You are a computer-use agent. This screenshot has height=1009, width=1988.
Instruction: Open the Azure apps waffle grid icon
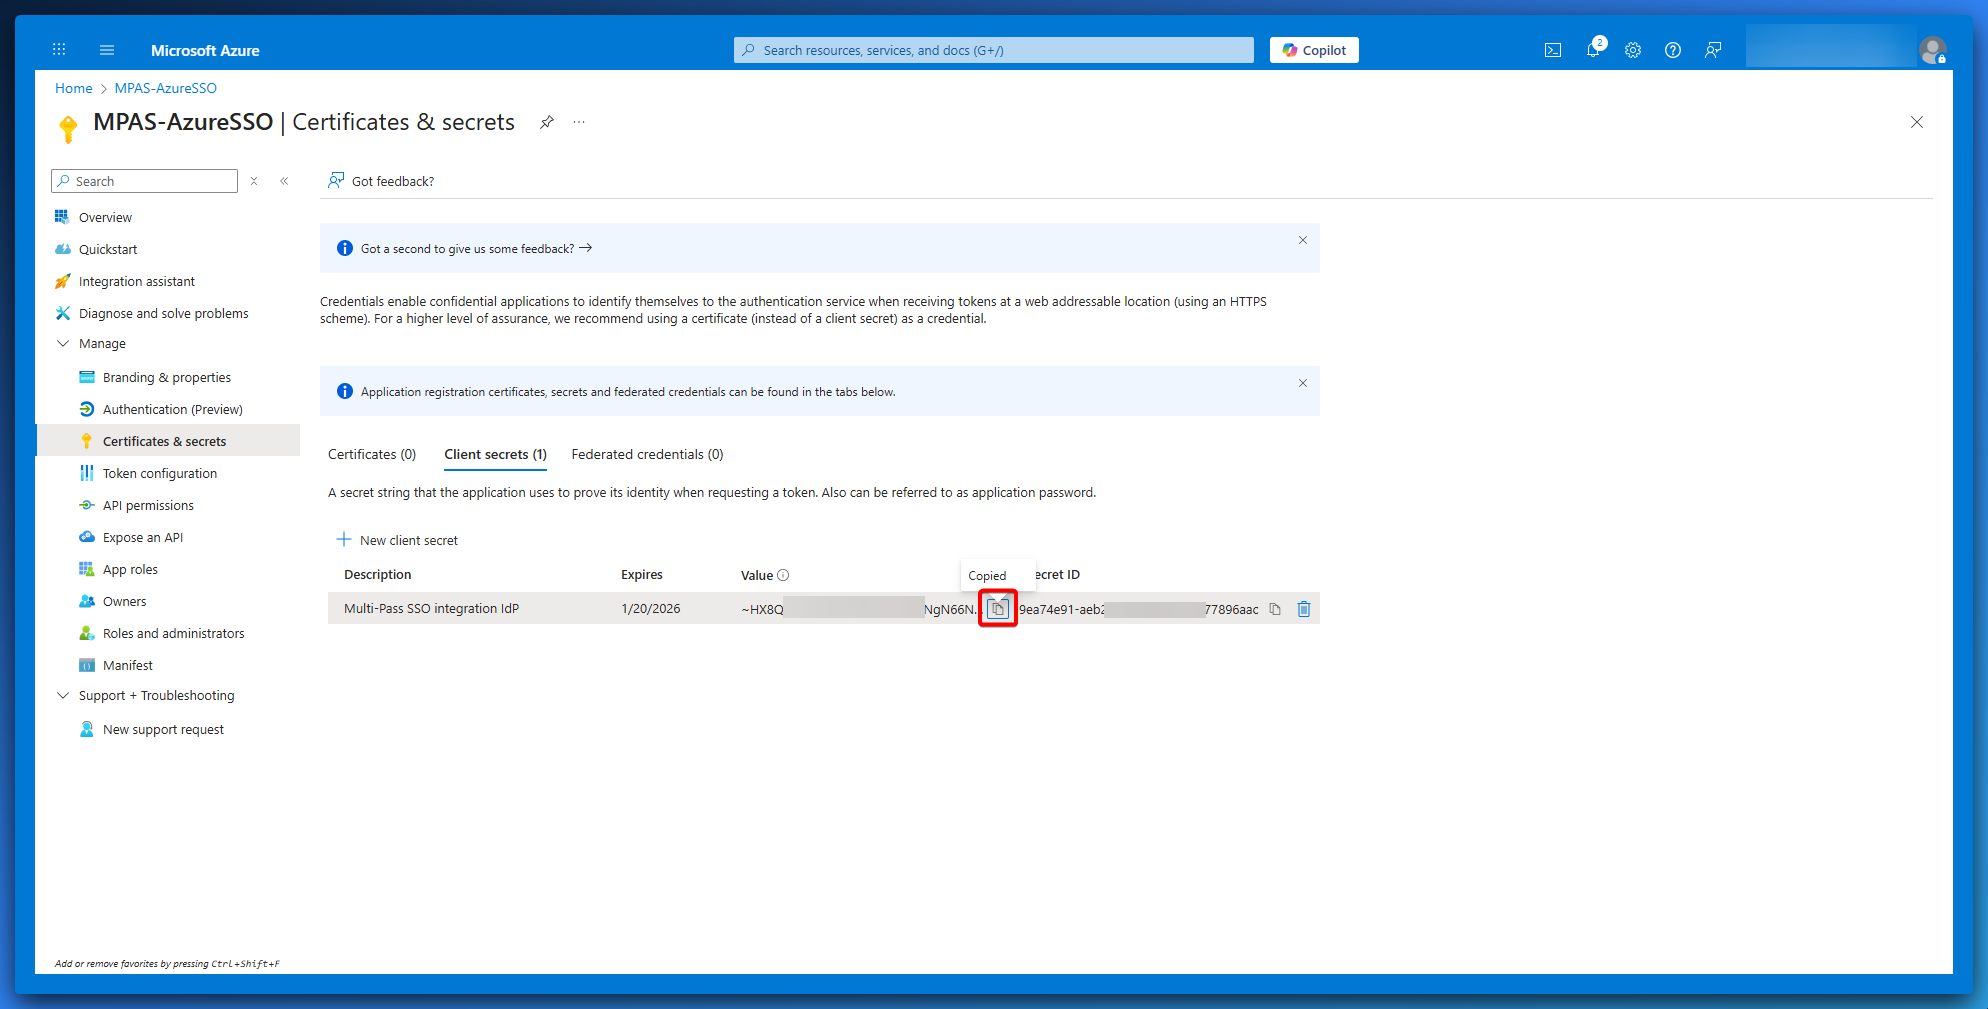[59, 50]
